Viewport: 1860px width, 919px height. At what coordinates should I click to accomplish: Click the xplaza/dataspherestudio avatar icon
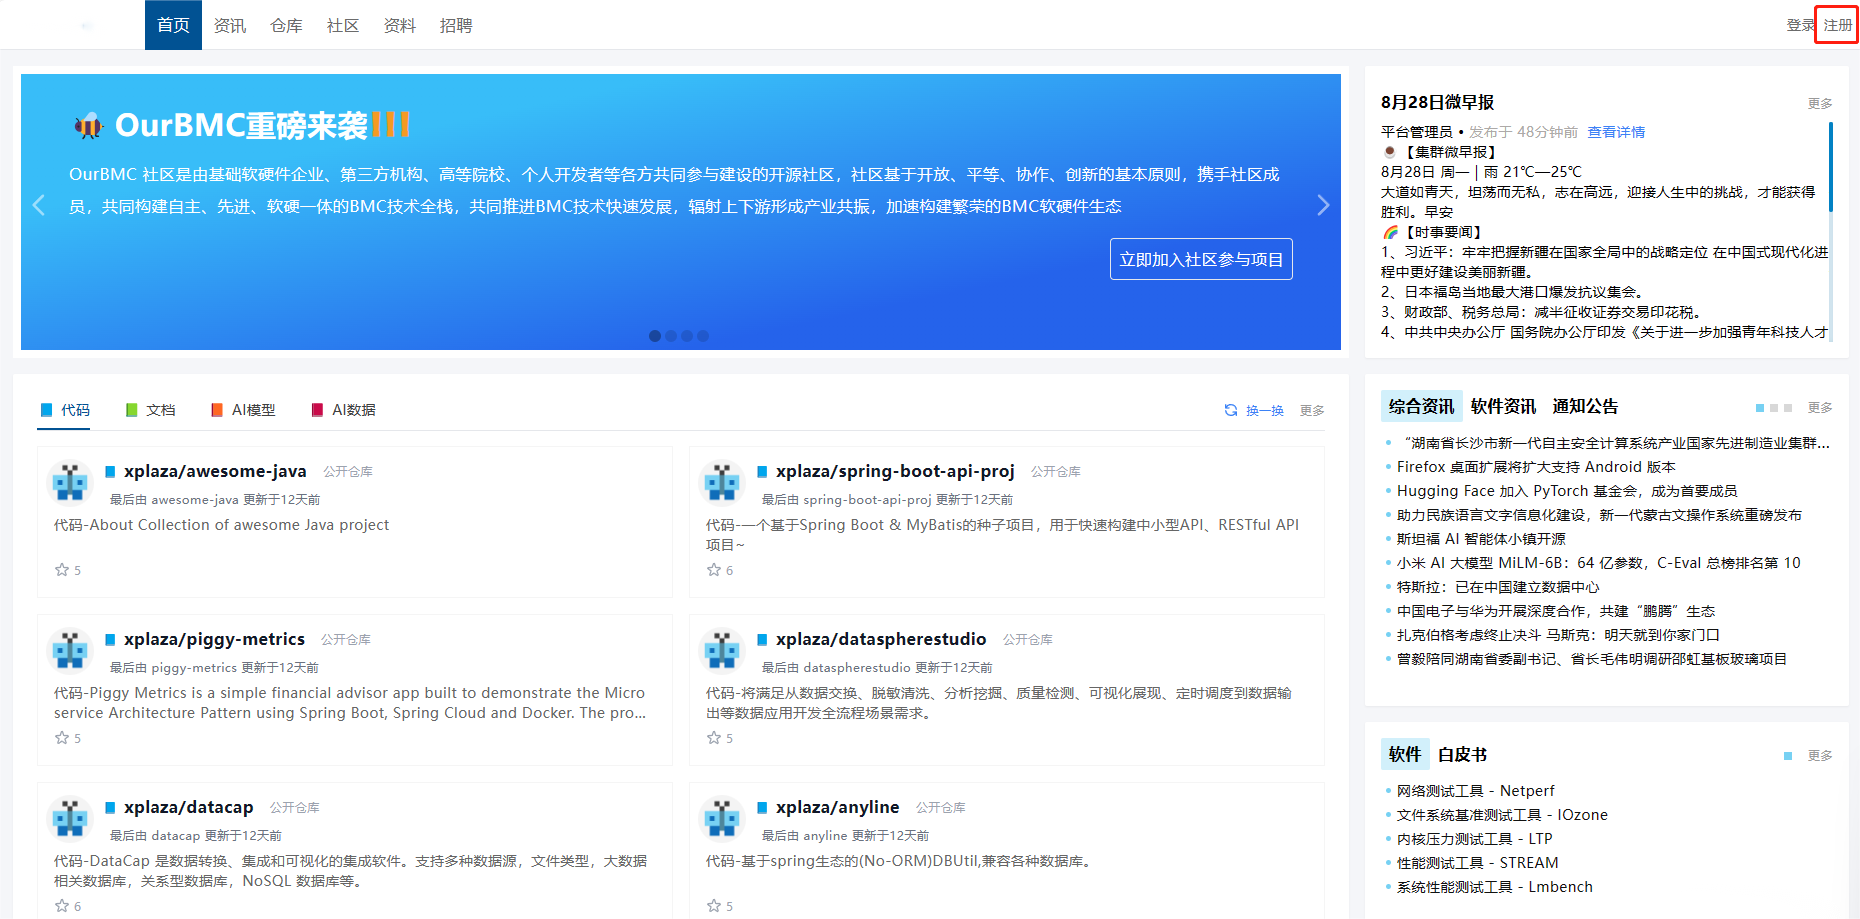(722, 651)
